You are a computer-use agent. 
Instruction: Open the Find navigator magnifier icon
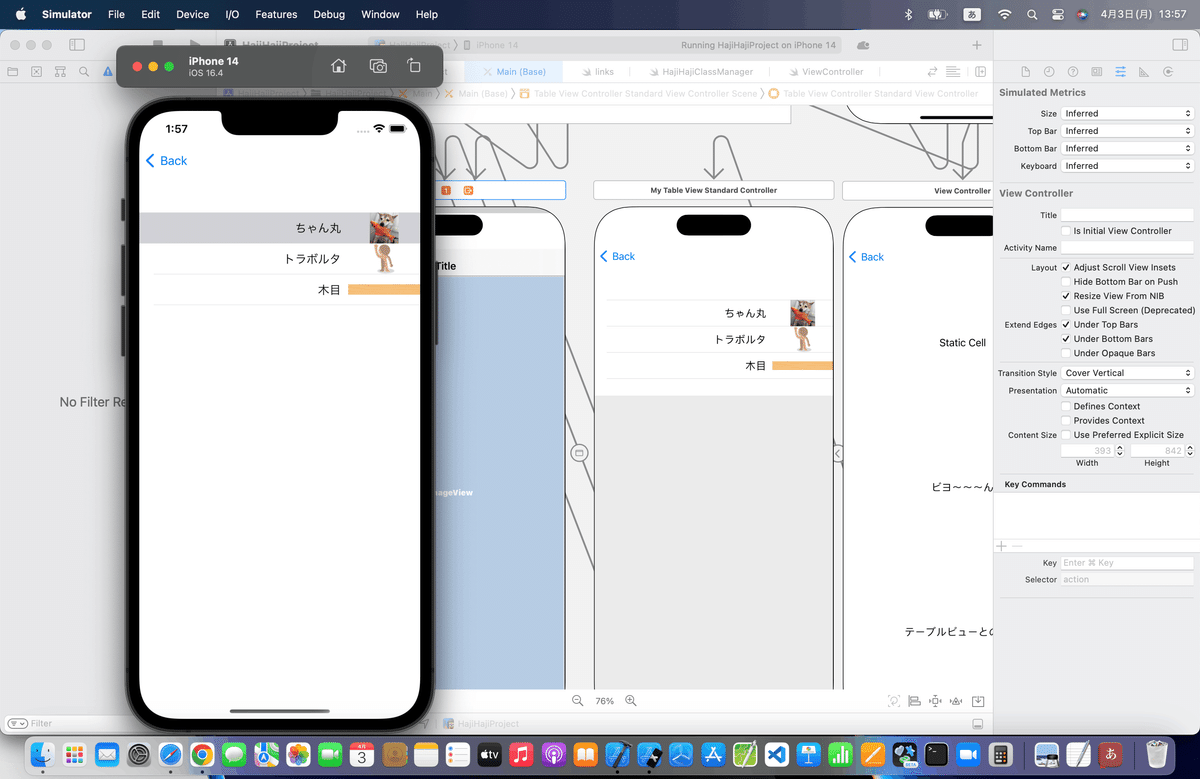click(84, 72)
